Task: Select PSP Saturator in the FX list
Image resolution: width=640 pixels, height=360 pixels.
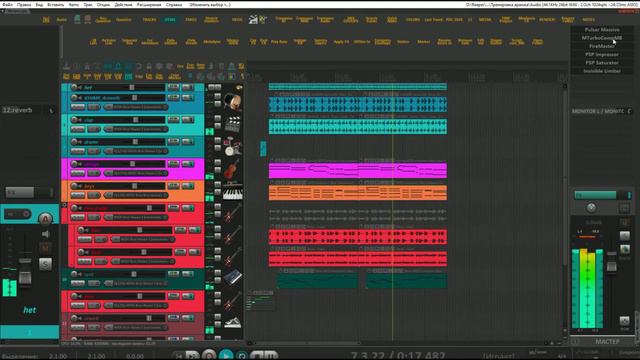Action: point(602,62)
